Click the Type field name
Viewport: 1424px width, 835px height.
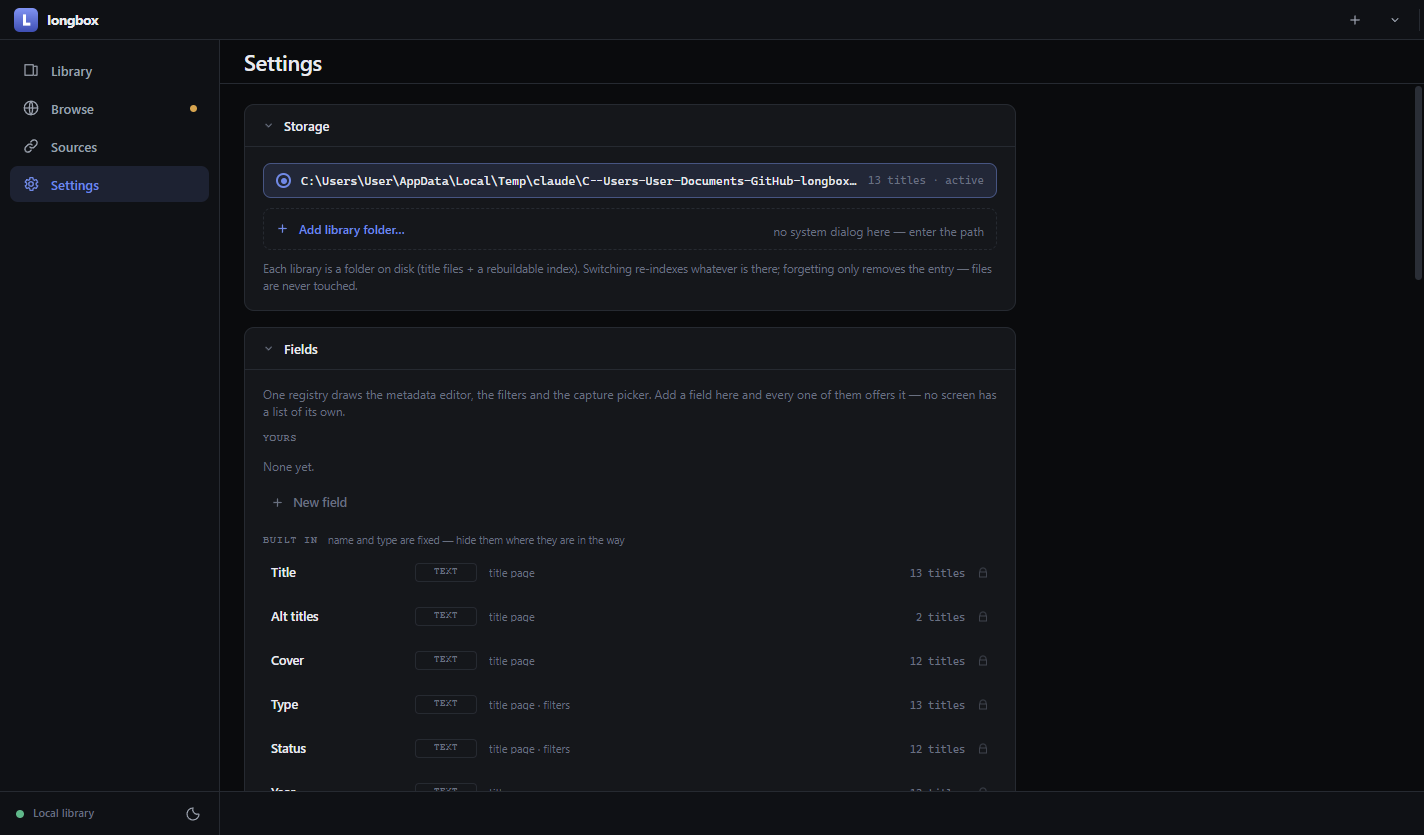(285, 705)
